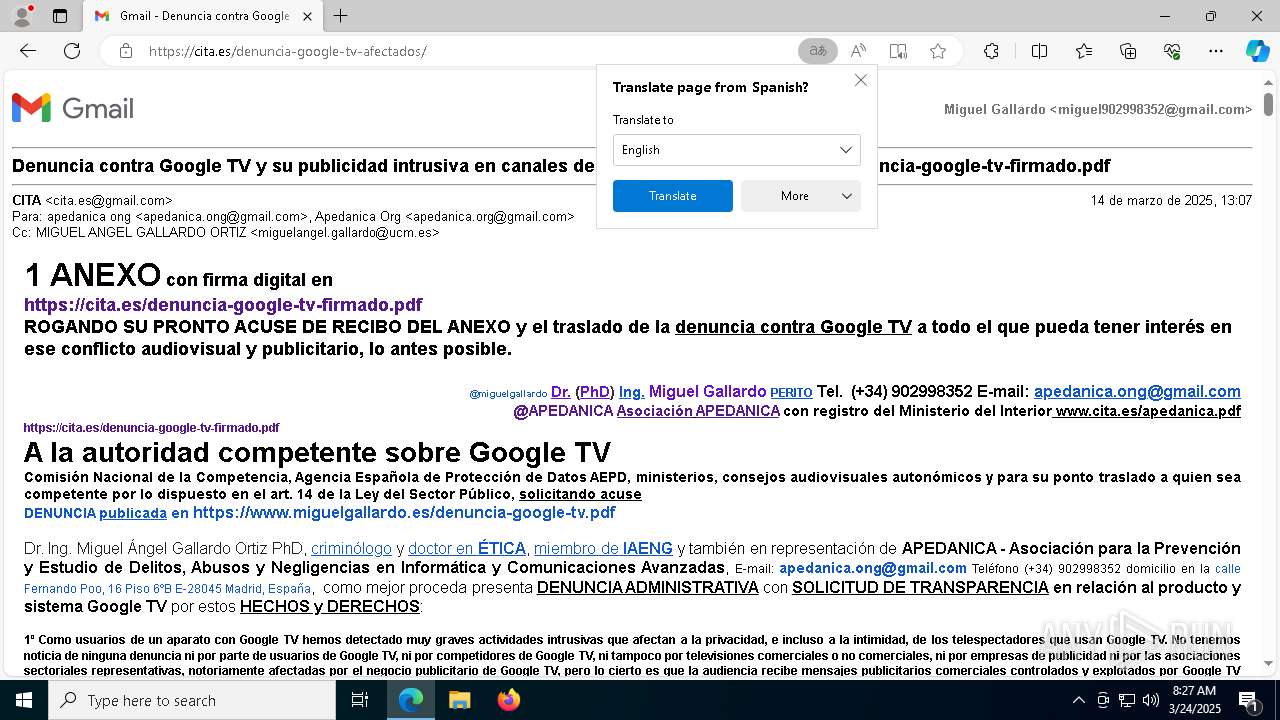This screenshot has height=720, width=1280.
Task: Go back to previous page
Action: [x=28, y=51]
